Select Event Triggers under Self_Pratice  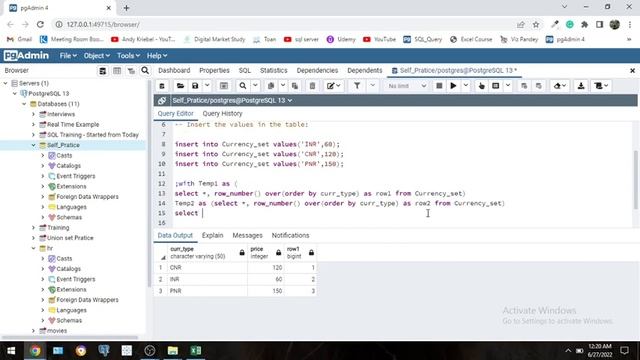76,176
